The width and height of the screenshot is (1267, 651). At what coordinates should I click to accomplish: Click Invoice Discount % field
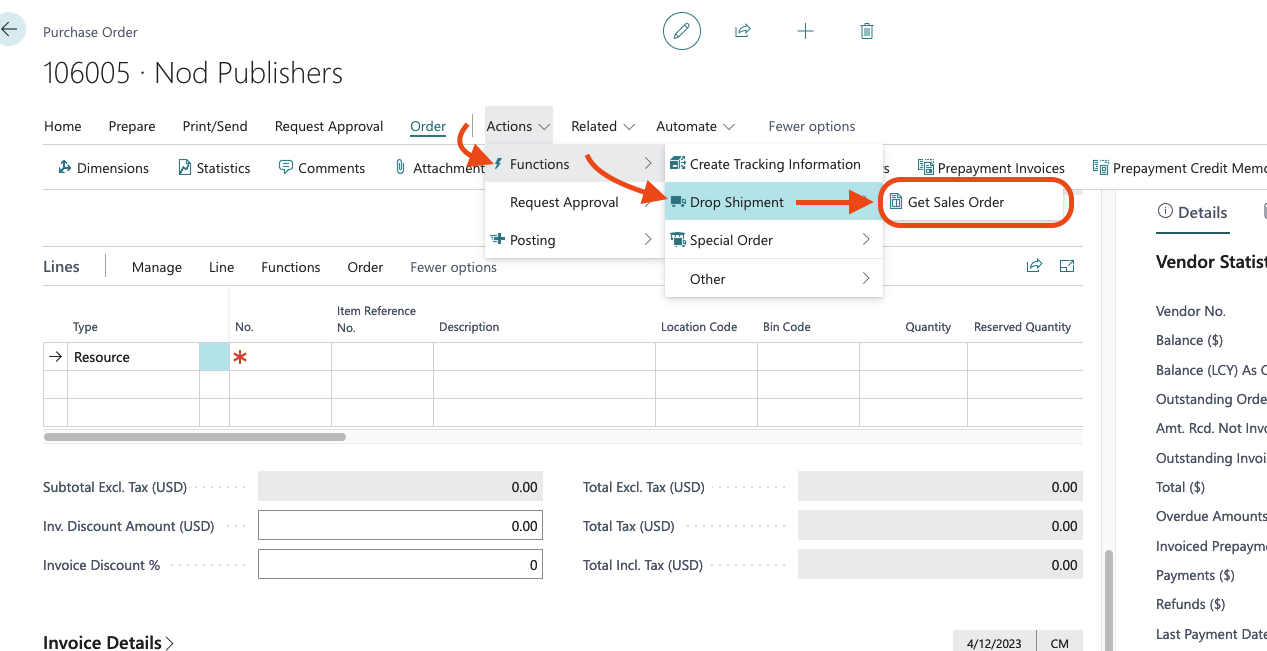pos(400,565)
